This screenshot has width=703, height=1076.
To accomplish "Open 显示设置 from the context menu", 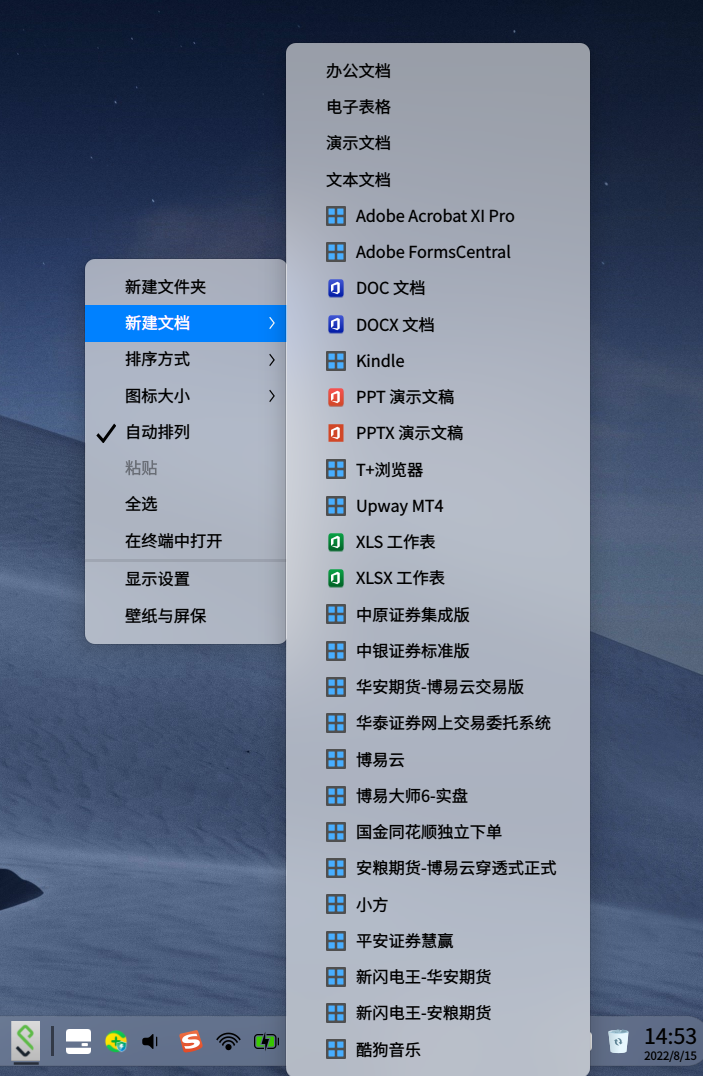I will point(185,579).
